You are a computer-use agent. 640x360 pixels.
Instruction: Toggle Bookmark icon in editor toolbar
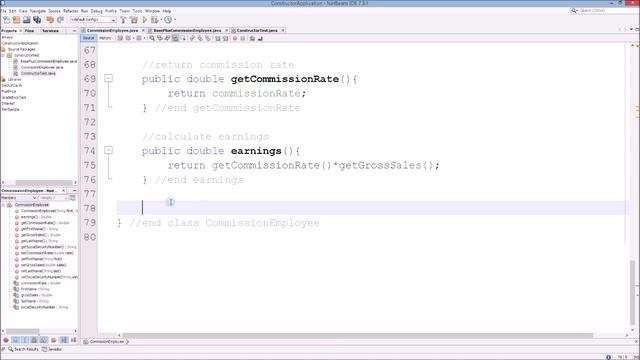point(208,38)
